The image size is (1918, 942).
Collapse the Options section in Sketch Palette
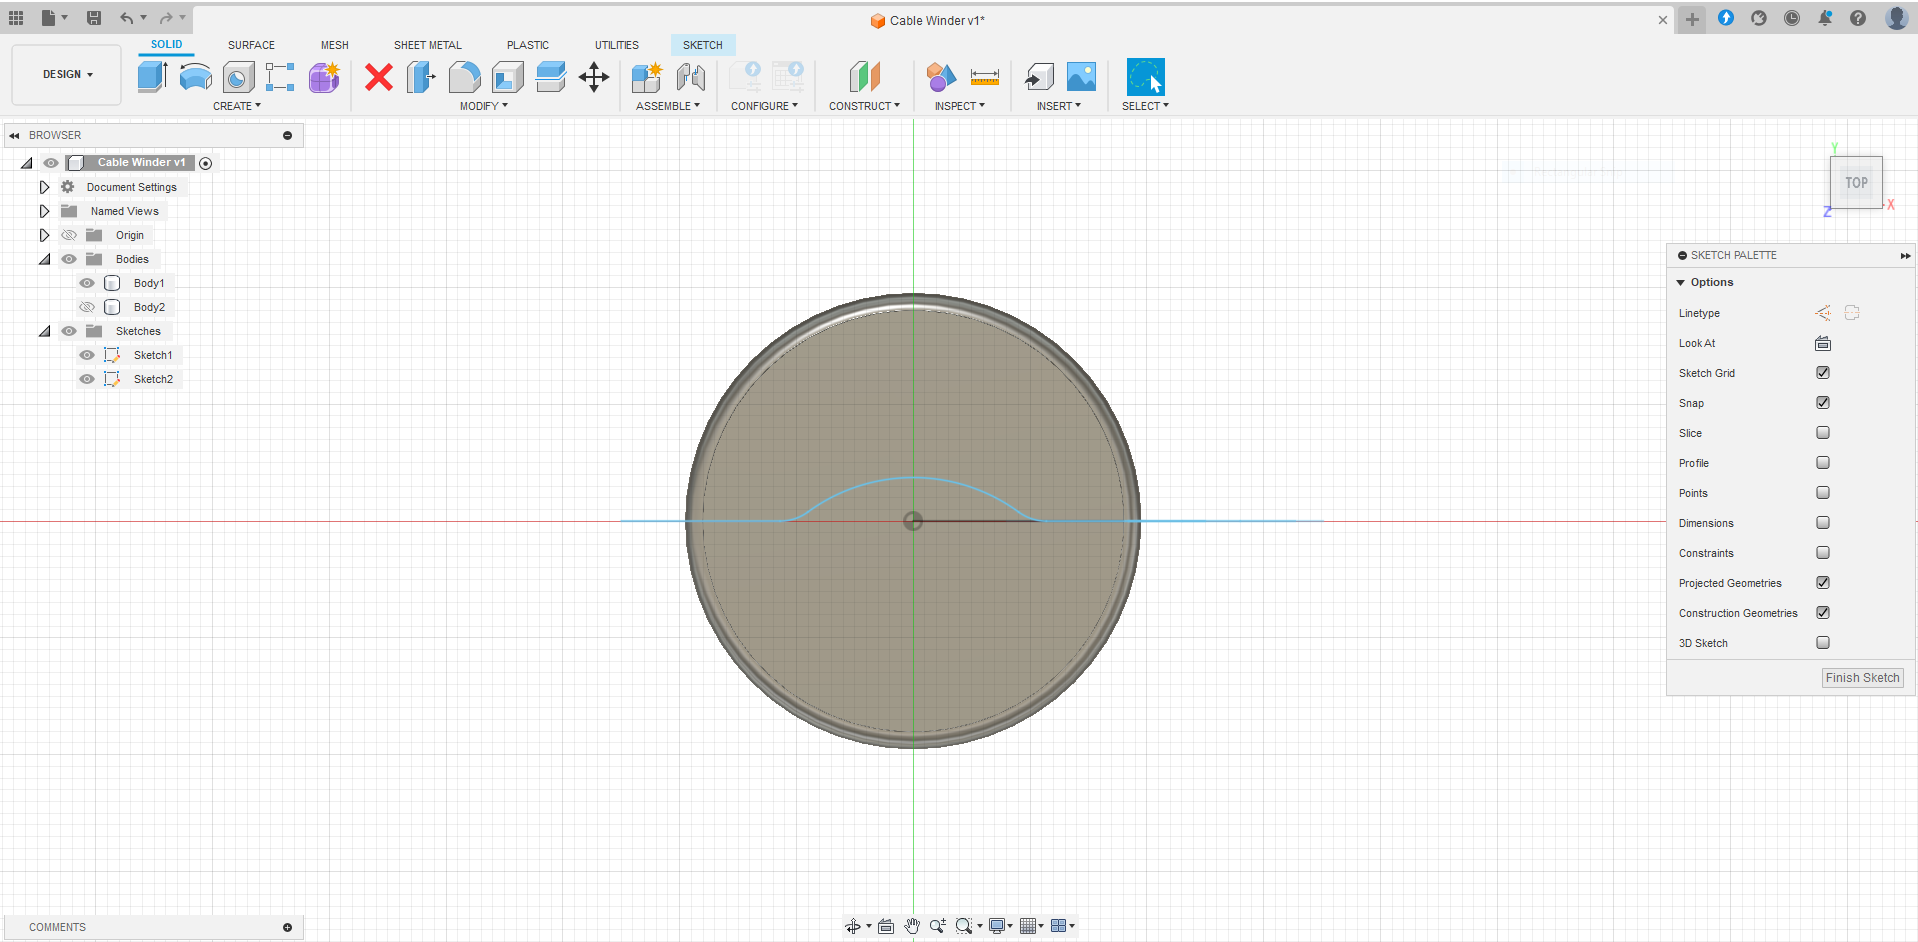1681,283
